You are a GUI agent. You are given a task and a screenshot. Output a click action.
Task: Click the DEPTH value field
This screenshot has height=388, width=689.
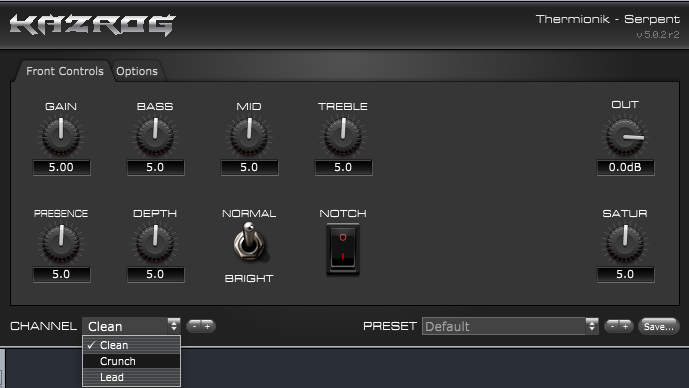(x=155, y=274)
